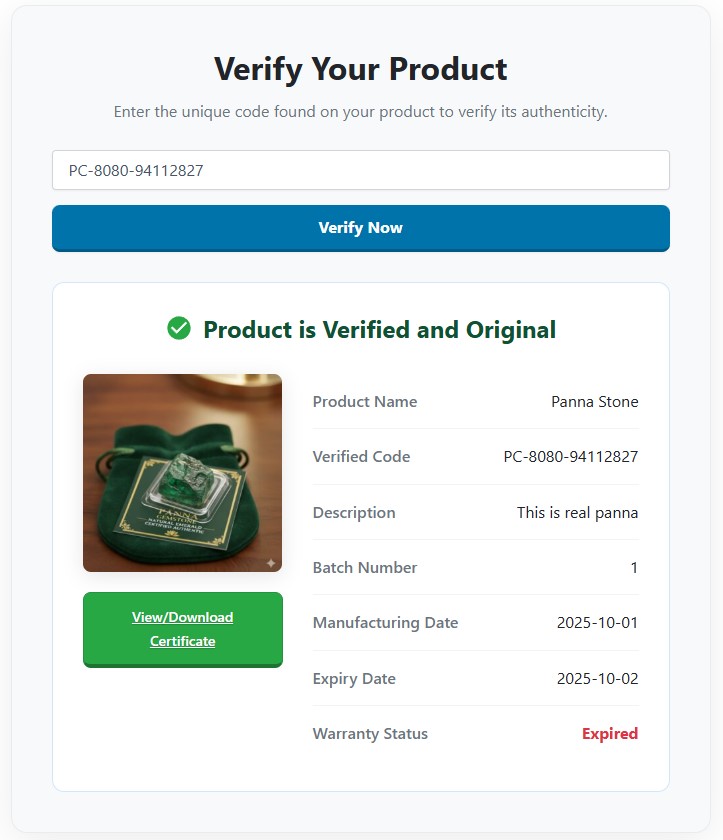The width and height of the screenshot is (723, 840).
Task: Select the Product Name row label
Action: (364, 401)
